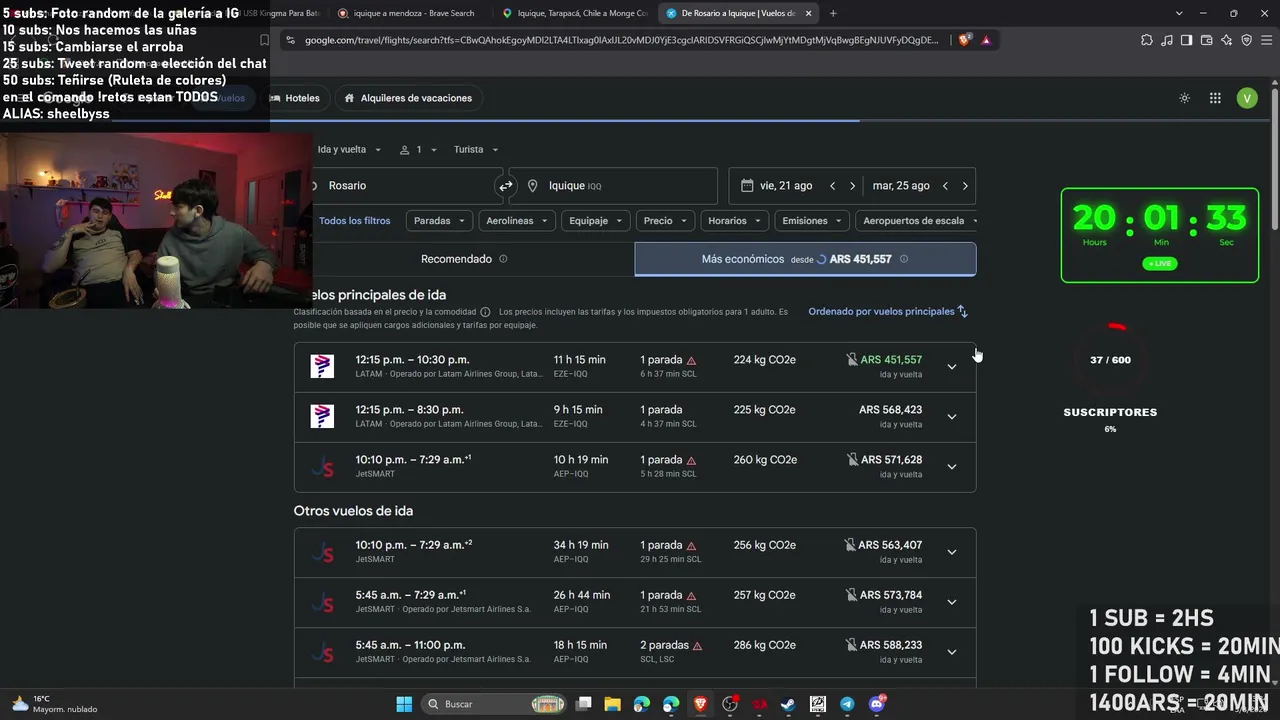The width and height of the screenshot is (1280, 720).
Task: Switch to the Recomendado tab
Action: coord(464,259)
